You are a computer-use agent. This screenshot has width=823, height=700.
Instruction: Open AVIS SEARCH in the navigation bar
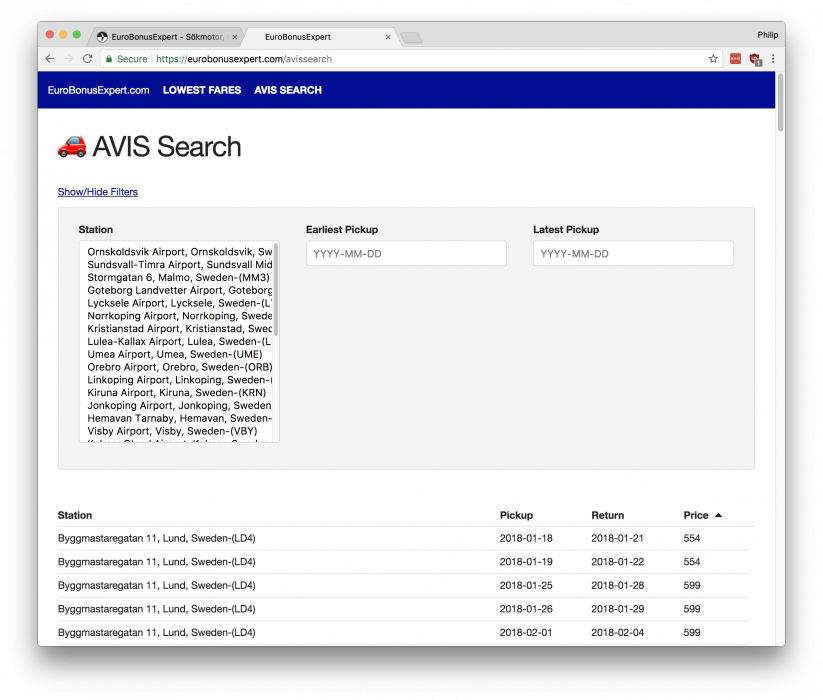coord(288,90)
